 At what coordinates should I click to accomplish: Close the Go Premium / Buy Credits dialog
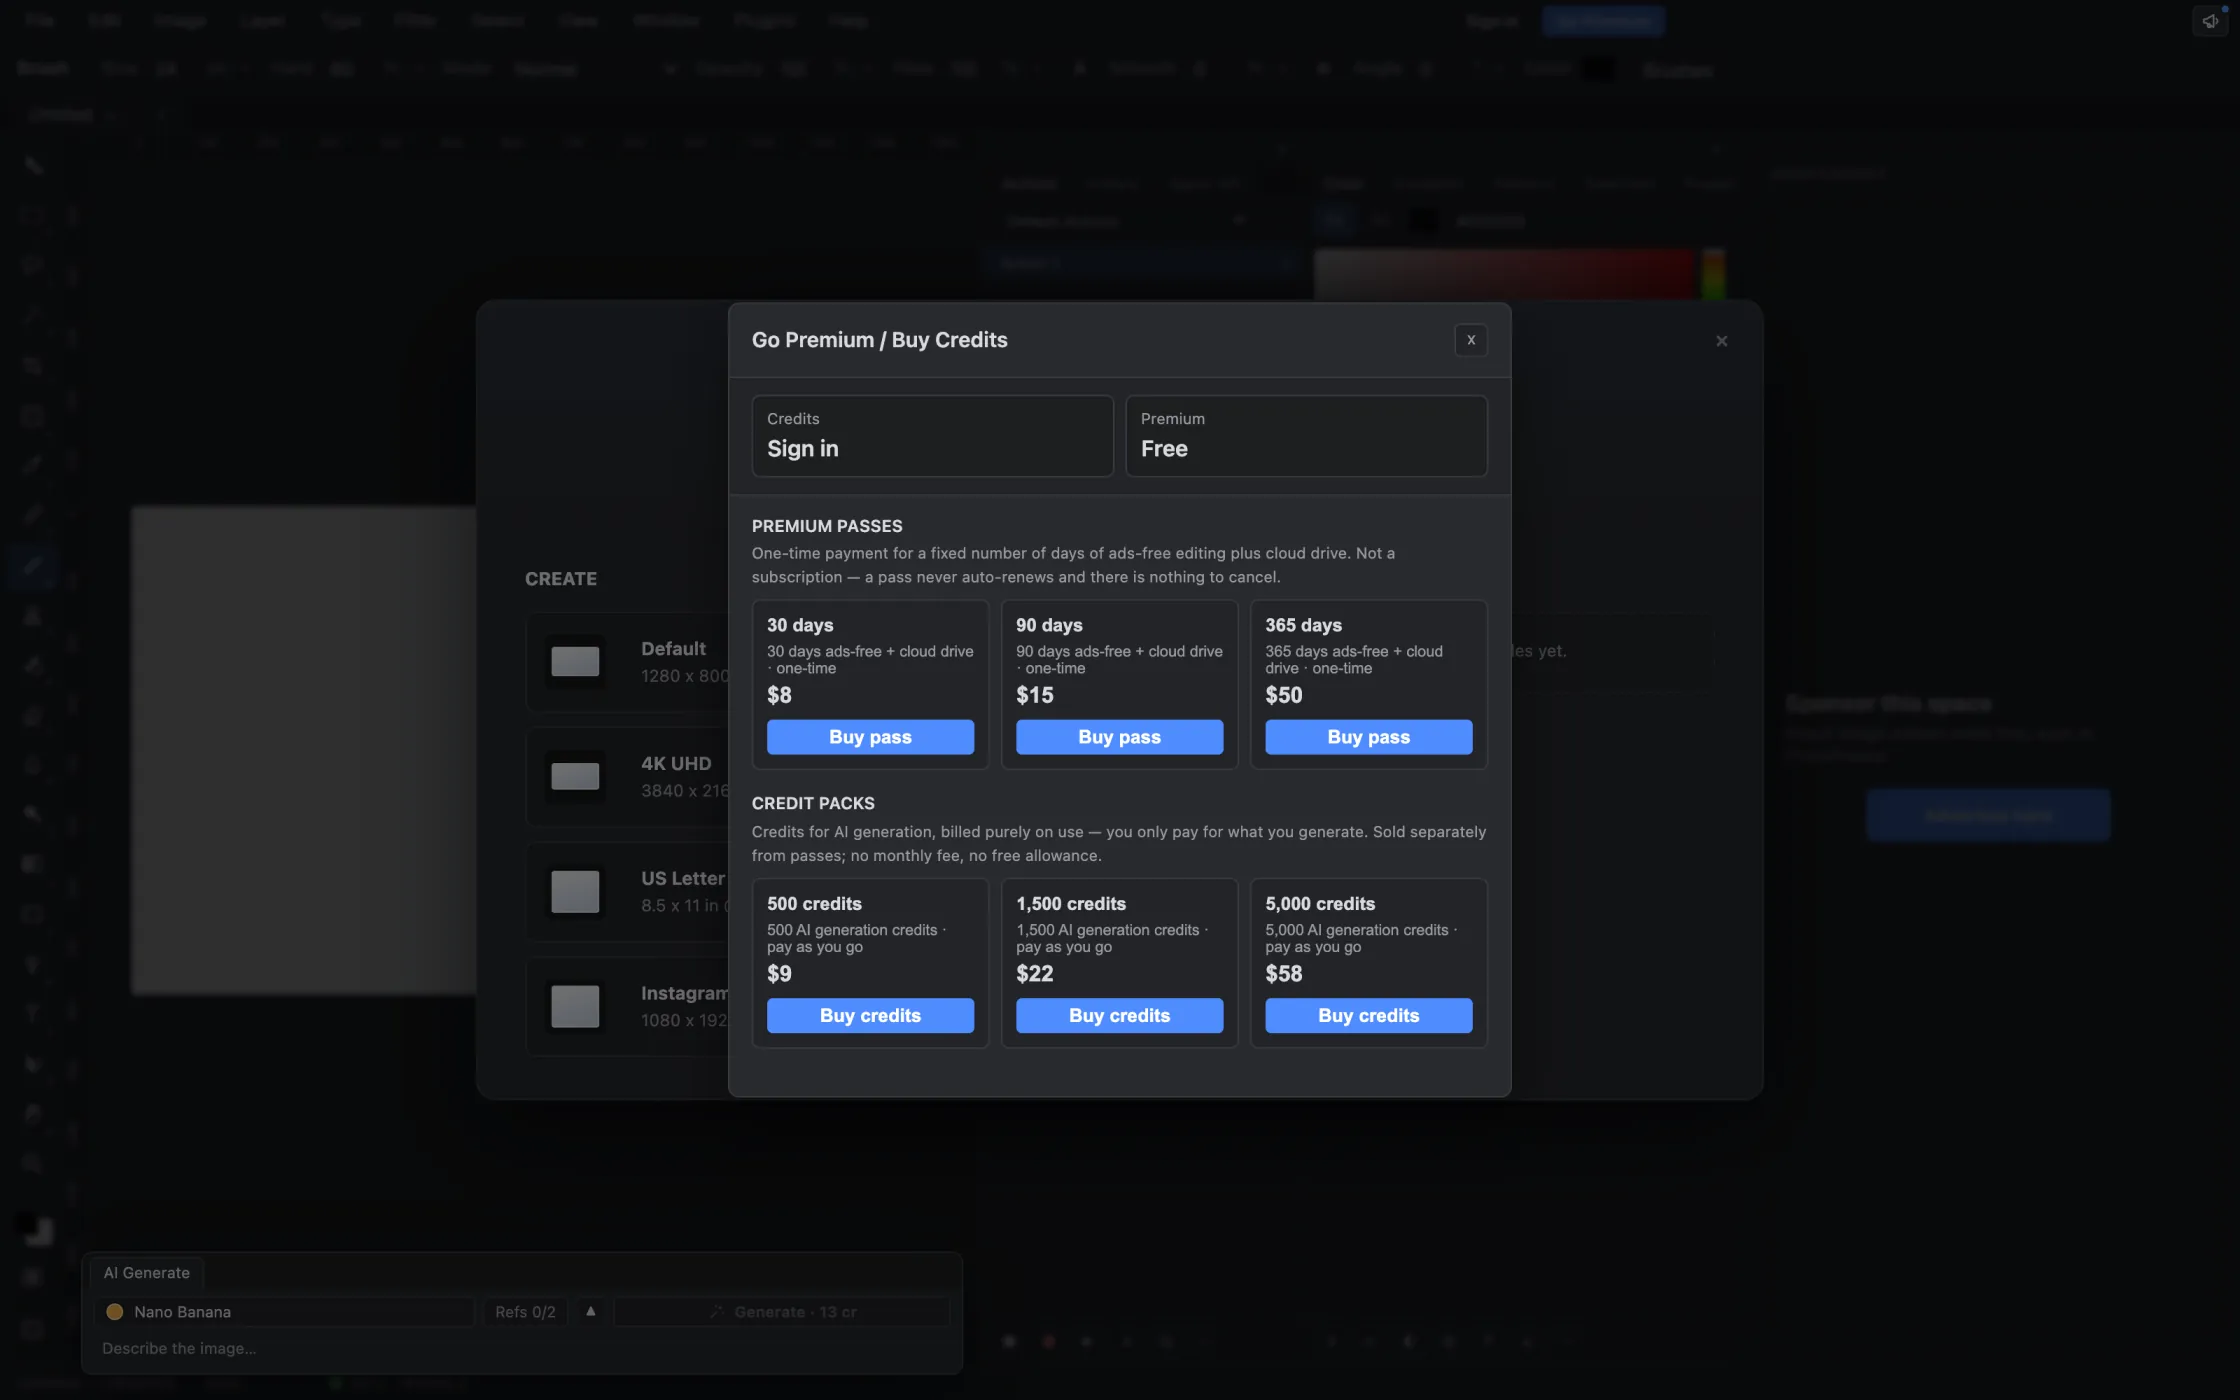[x=1470, y=340]
